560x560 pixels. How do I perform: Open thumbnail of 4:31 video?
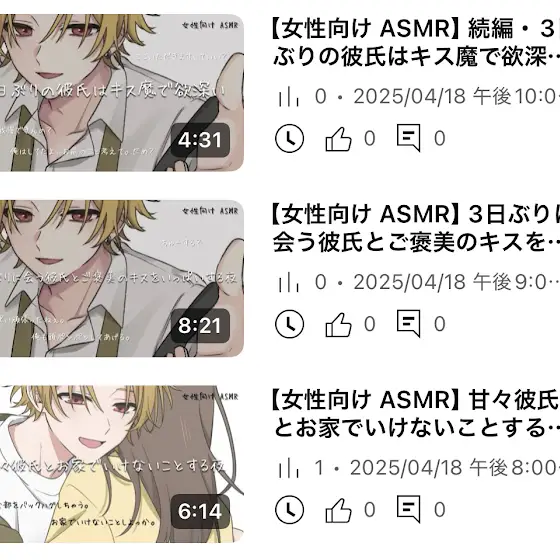122,92
